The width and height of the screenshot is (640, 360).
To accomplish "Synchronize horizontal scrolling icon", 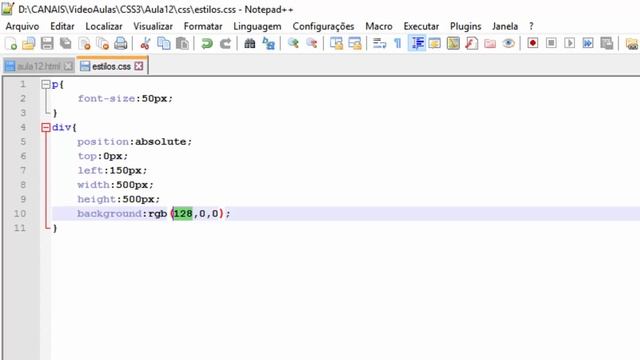I will coord(355,43).
